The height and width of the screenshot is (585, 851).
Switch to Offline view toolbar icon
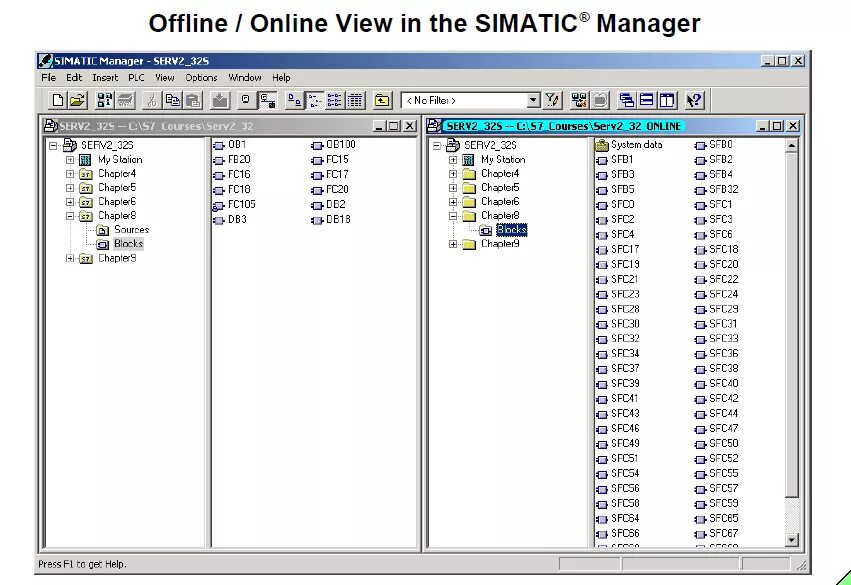245,100
